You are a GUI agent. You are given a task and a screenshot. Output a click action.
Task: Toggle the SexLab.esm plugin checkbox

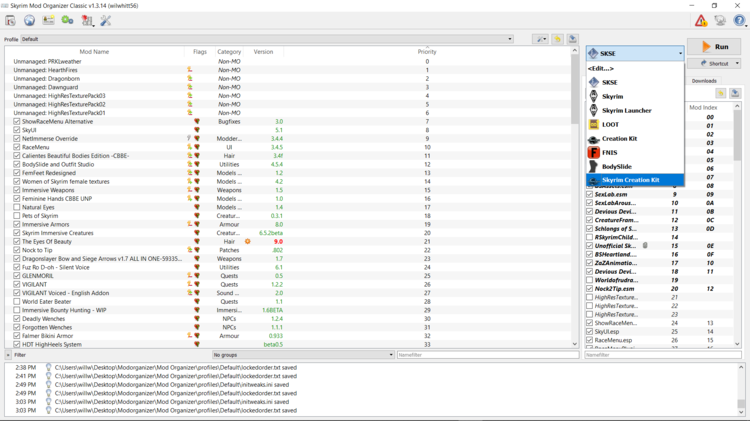[590, 194]
